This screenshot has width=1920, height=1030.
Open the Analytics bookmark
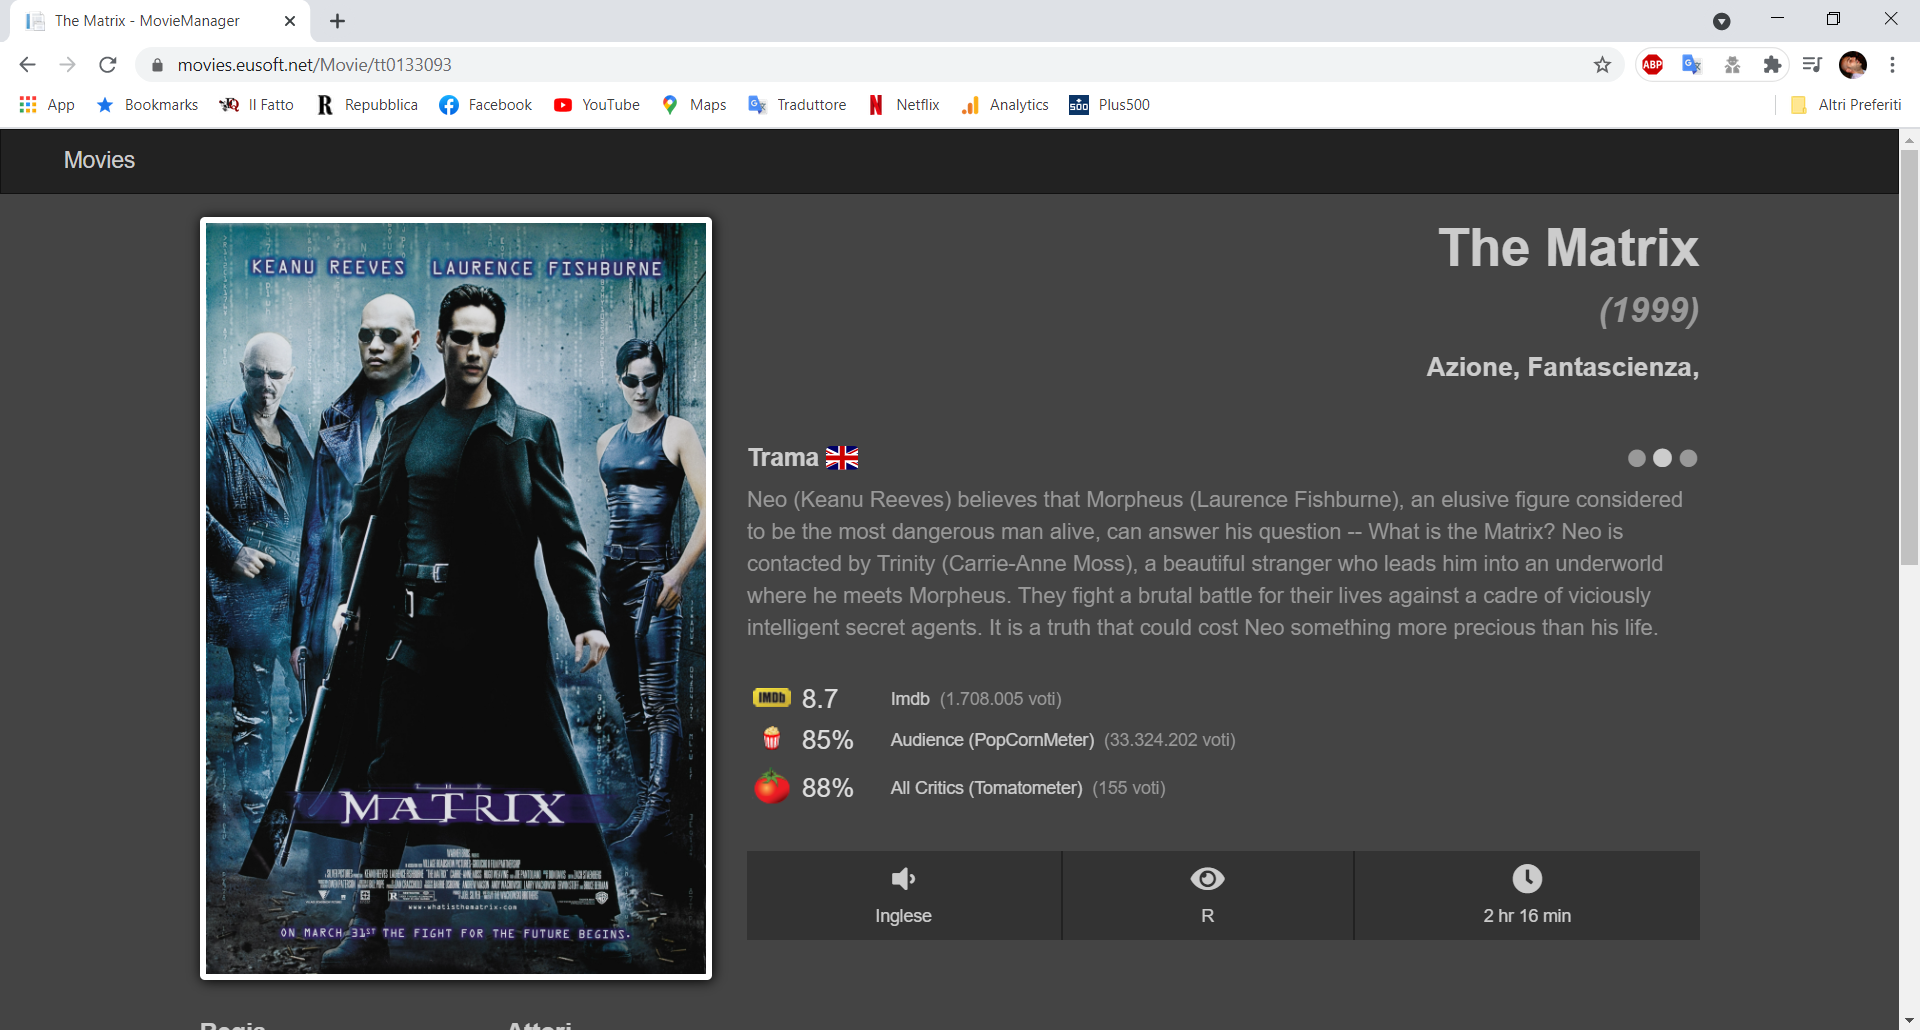(1005, 105)
